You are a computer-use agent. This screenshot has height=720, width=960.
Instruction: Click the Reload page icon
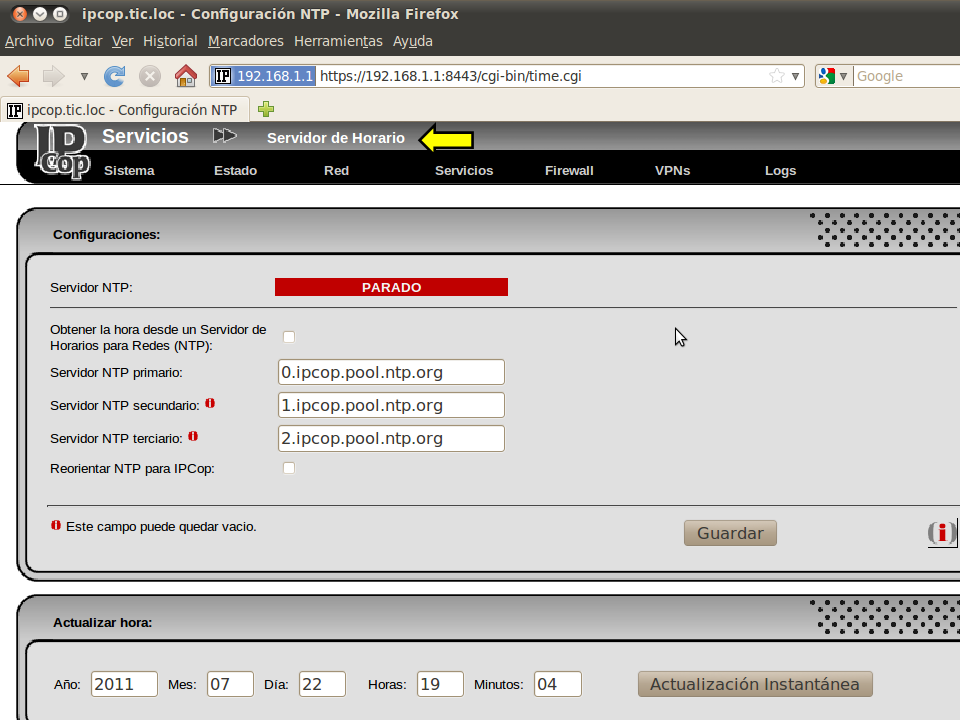tap(115, 76)
